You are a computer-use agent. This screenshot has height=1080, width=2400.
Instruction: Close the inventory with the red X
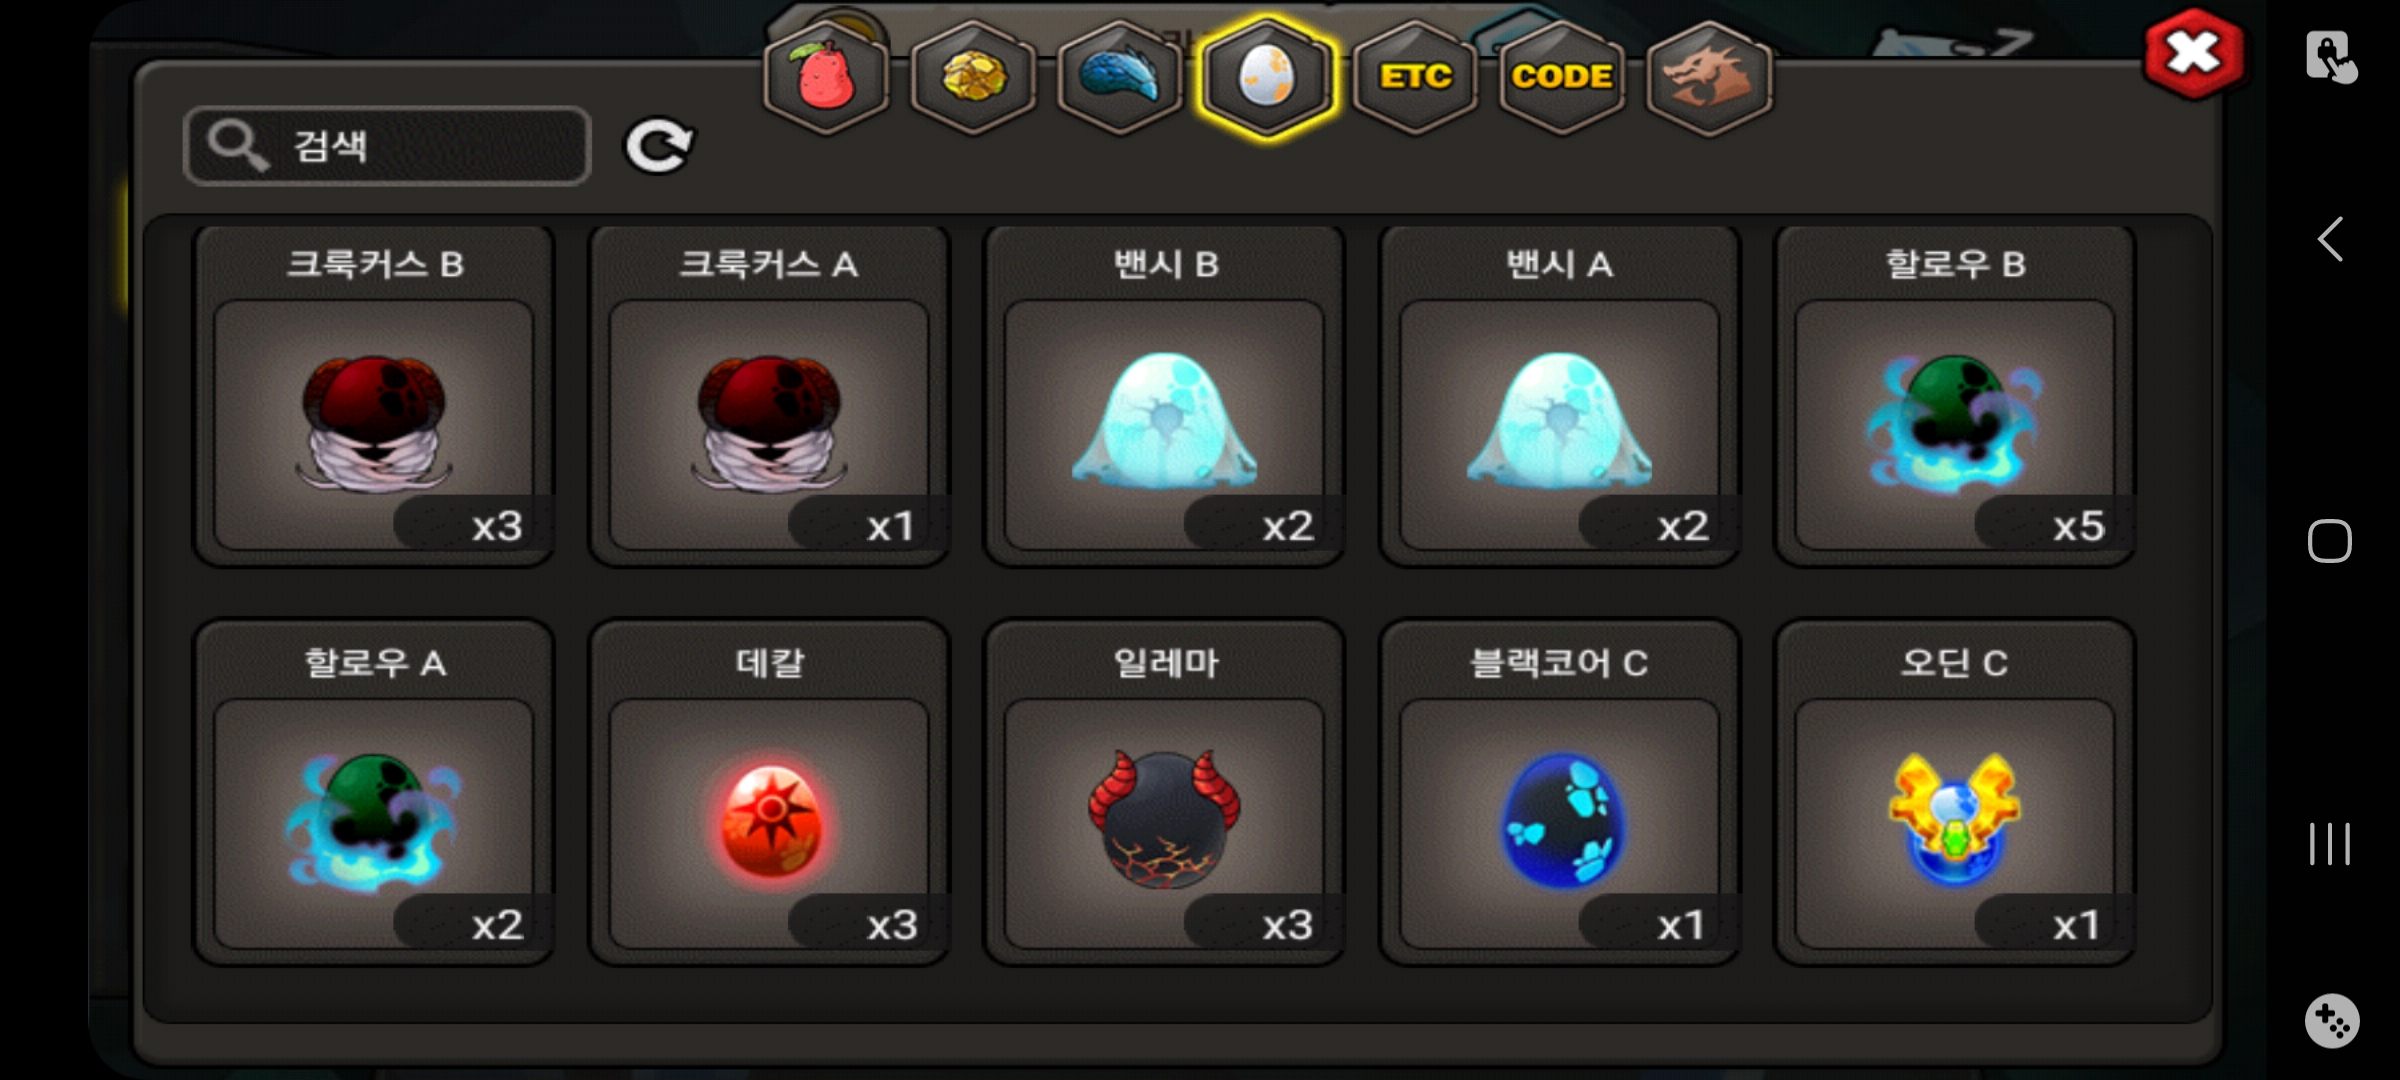point(2193,54)
